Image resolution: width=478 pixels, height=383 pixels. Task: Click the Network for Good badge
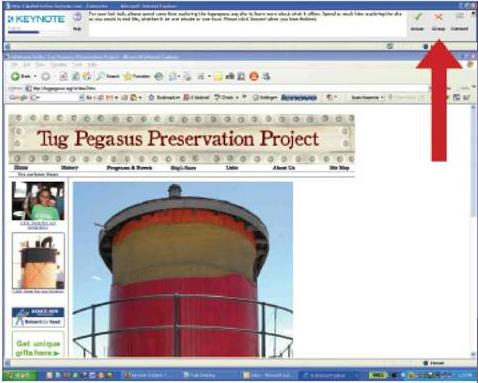tap(38, 317)
